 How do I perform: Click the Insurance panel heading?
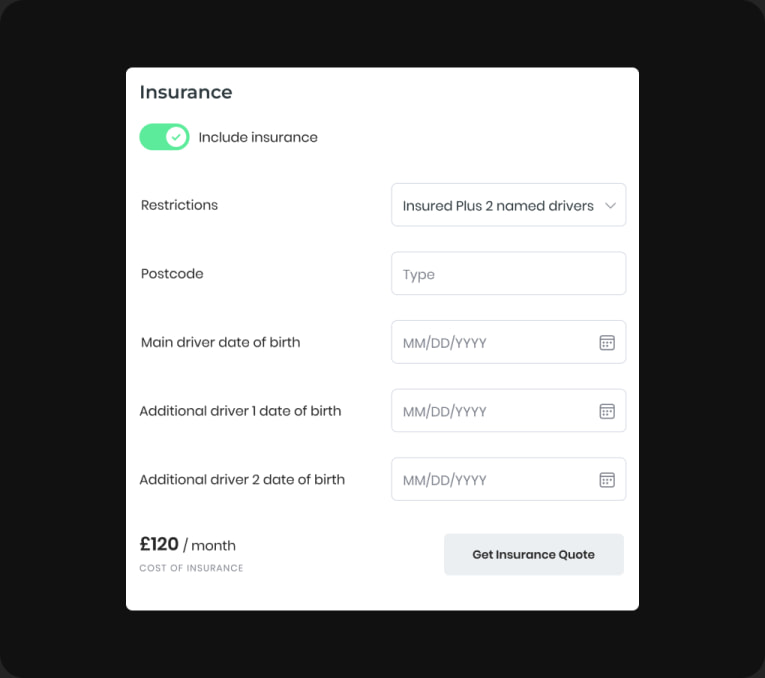pyautogui.click(x=186, y=92)
